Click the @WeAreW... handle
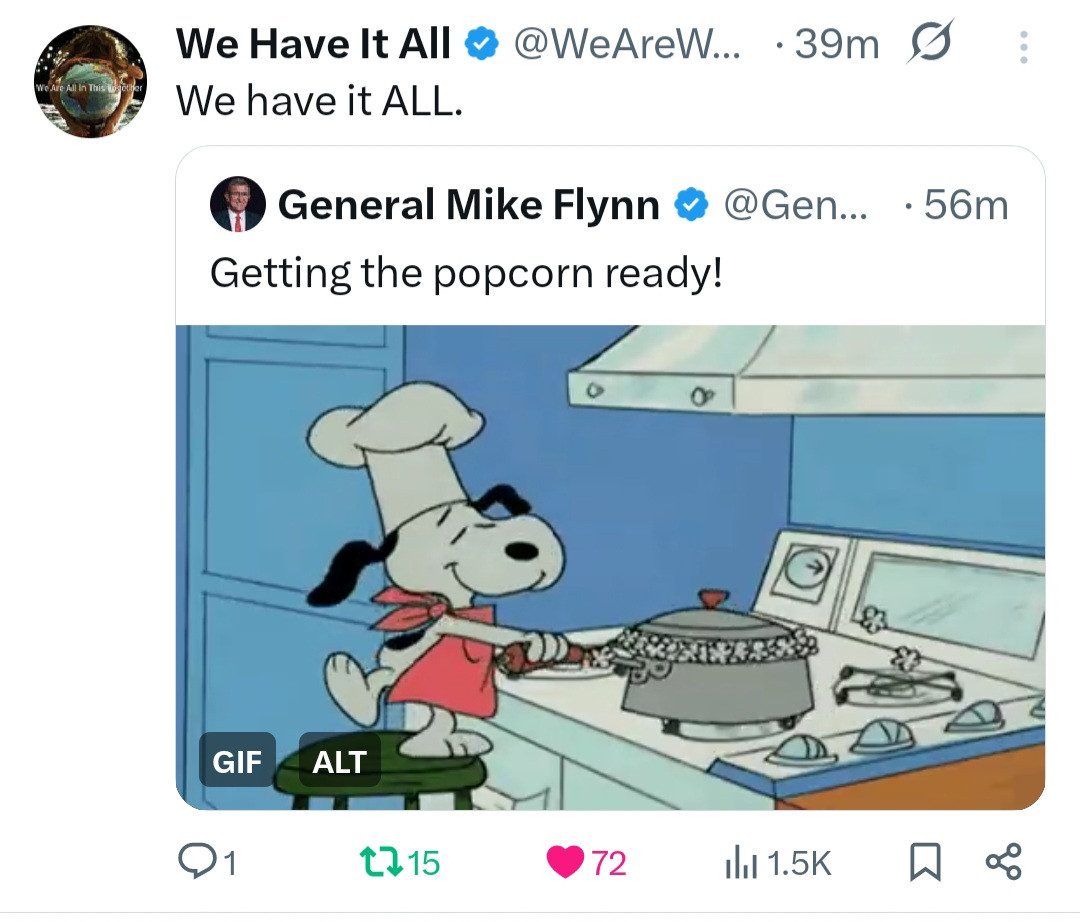The width and height of the screenshot is (1080, 922). click(627, 45)
